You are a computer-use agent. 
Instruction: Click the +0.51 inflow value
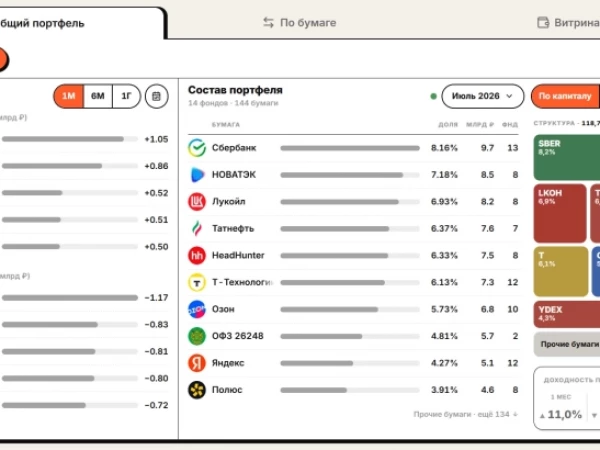click(x=156, y=220)
